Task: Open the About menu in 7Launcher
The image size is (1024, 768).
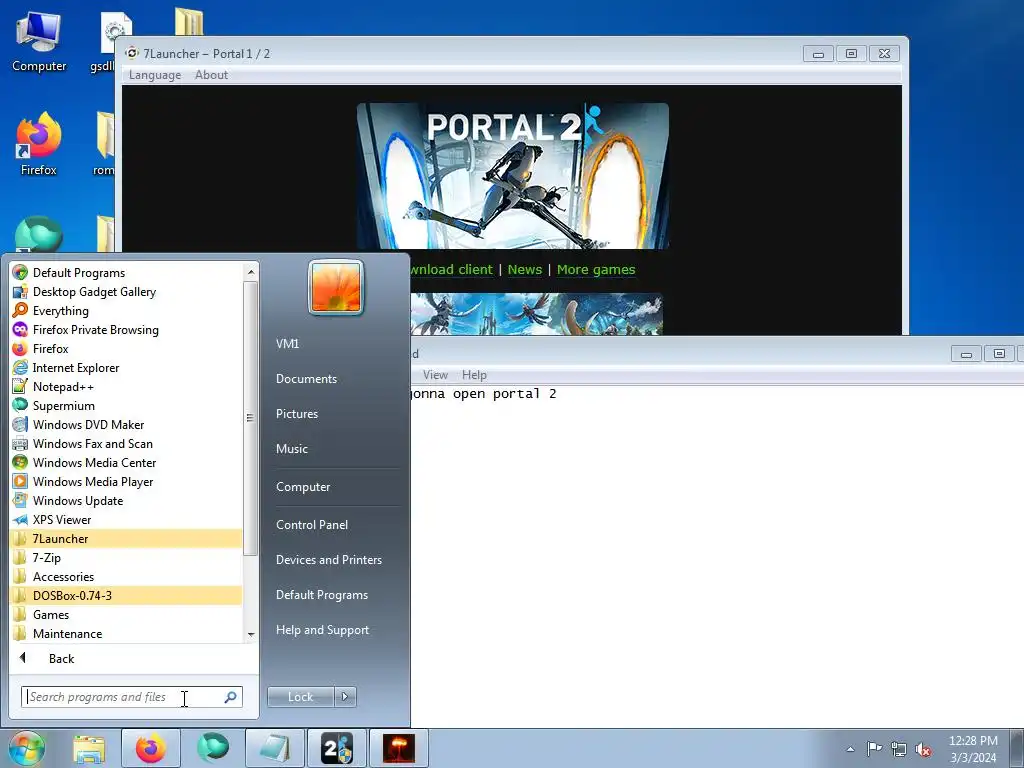Action: point(212,75)
